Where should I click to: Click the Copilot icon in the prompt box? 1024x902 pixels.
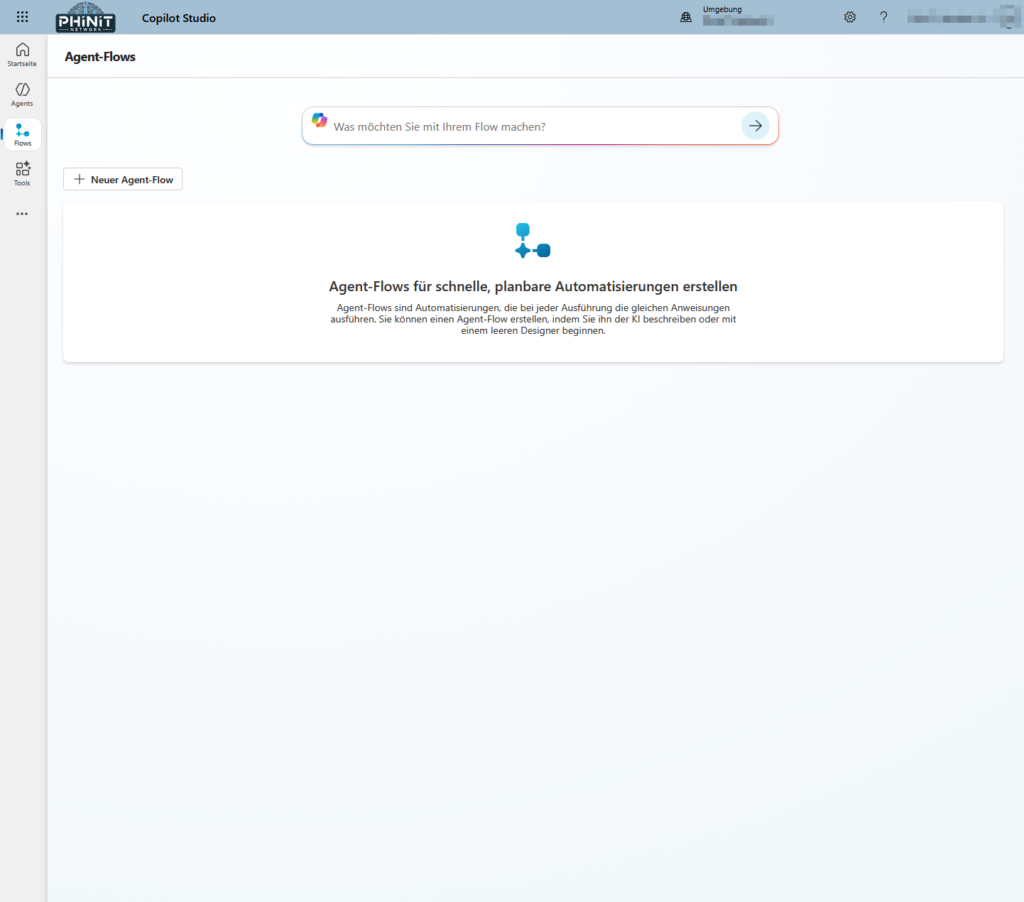pyautogui.click(x=319, y=121)
